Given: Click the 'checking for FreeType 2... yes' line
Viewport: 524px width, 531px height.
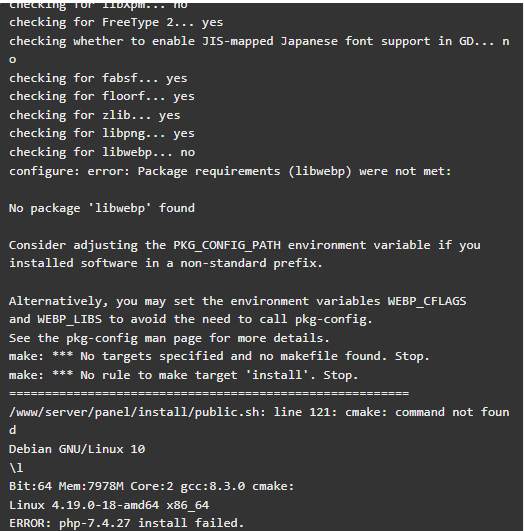Looking at the screenshot, I should tap(116, 22).
